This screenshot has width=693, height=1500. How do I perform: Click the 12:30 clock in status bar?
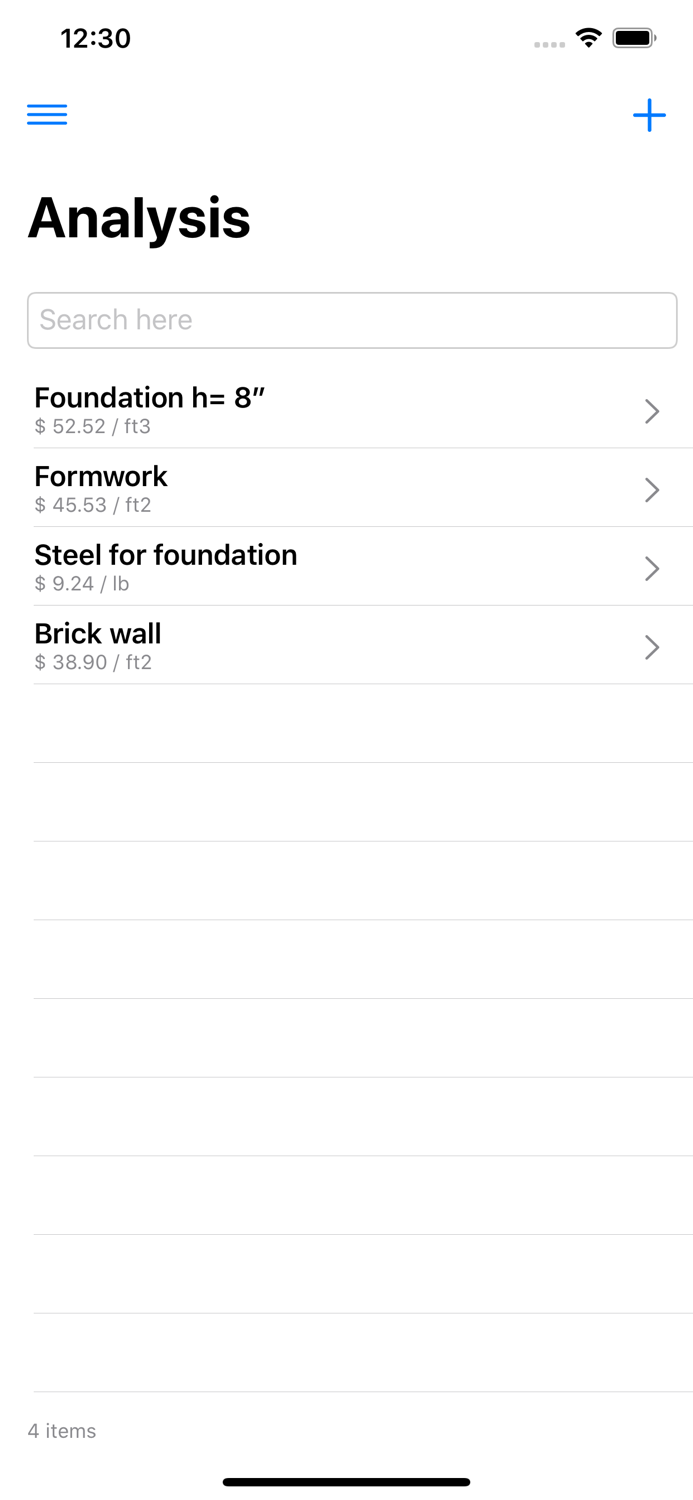click(95, 38)
